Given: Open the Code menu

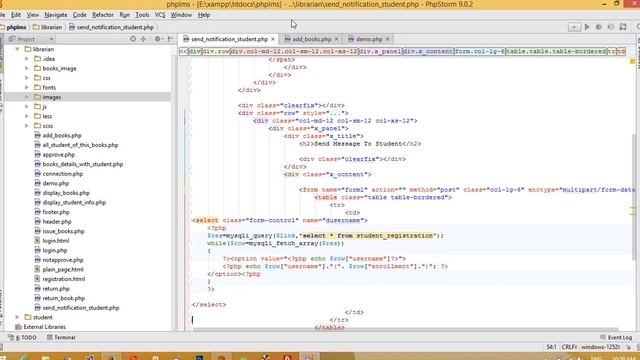Looking at the screenshot, I should click(x=80, y=15).
